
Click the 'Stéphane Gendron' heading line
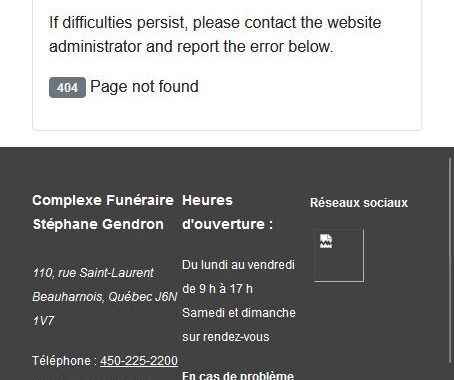tap(98, 224)
